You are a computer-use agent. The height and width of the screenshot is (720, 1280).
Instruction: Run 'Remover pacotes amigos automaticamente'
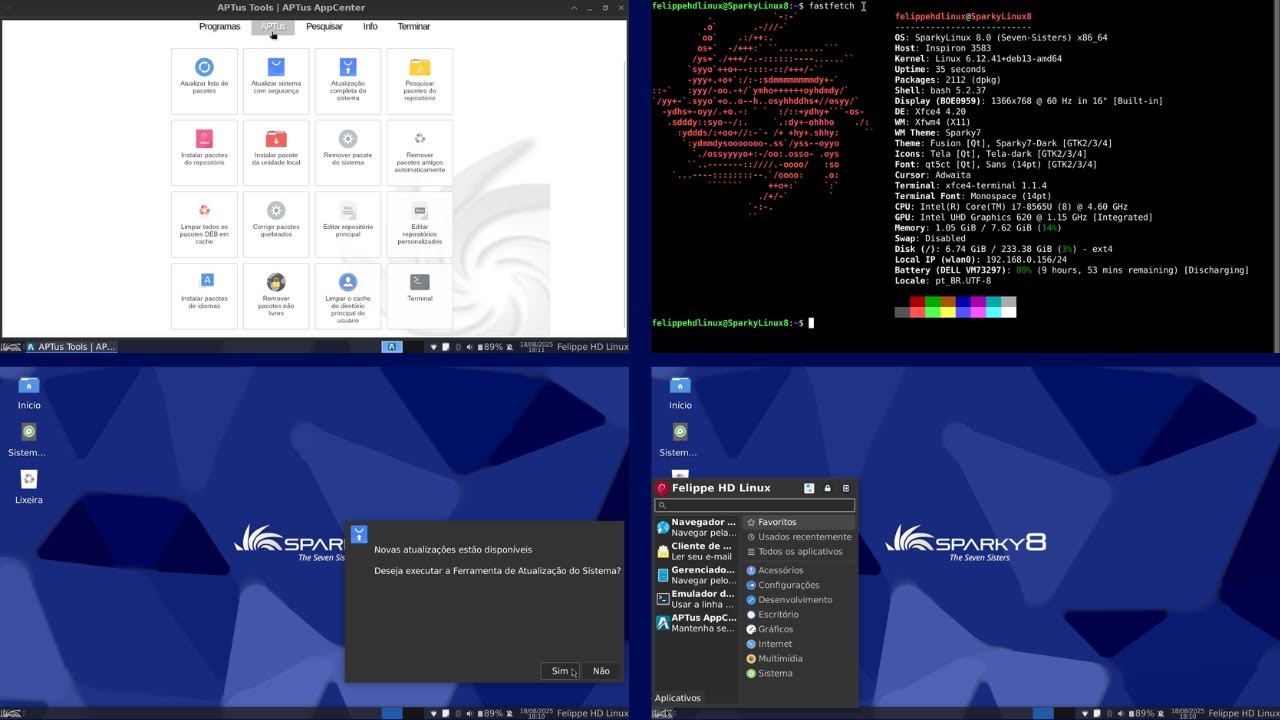(420, 153)
